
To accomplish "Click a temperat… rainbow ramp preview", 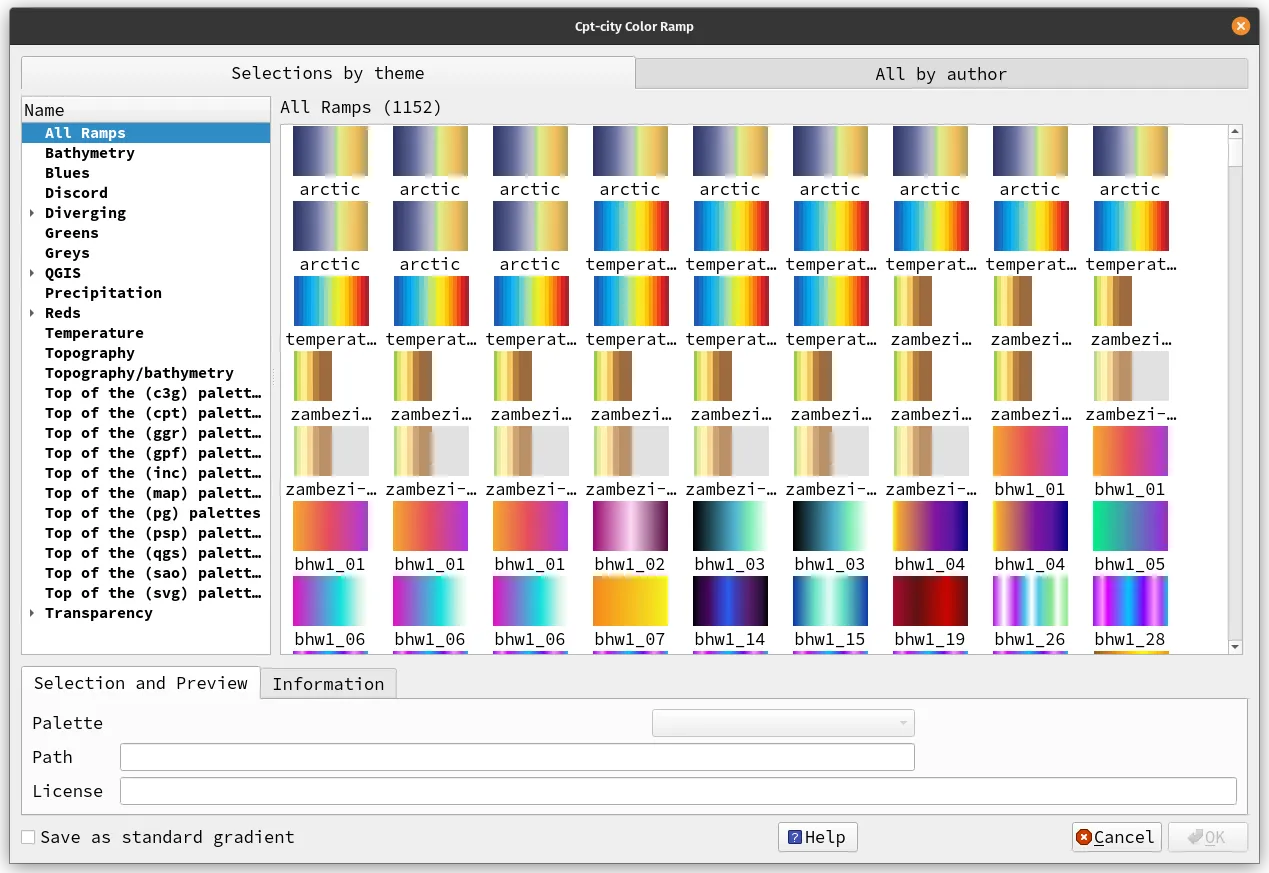I will click(x=630, y=225).
